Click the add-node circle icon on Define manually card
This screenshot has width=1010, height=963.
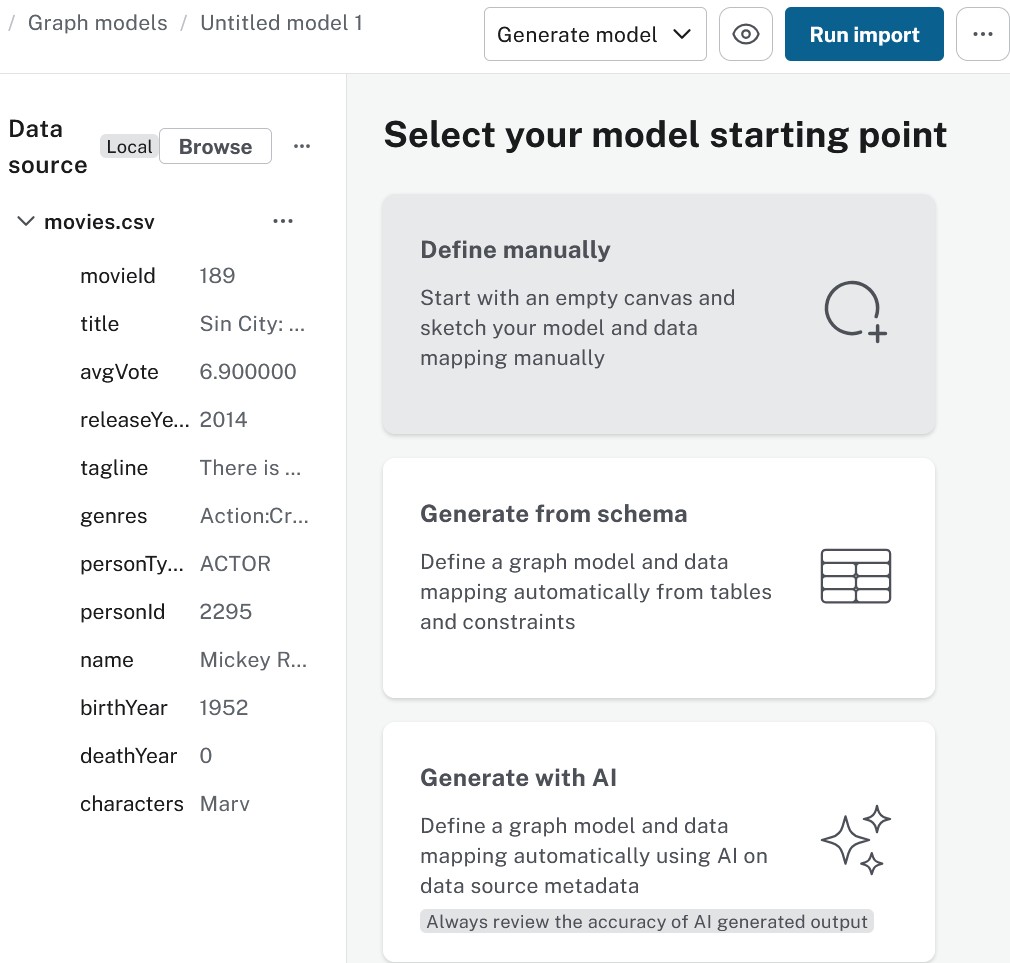pyautogui.click(x=855, y=311)
